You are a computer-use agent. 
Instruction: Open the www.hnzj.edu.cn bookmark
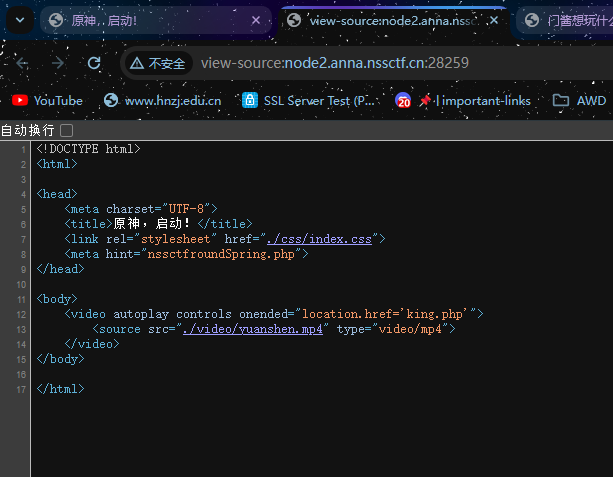pos(163,101)
